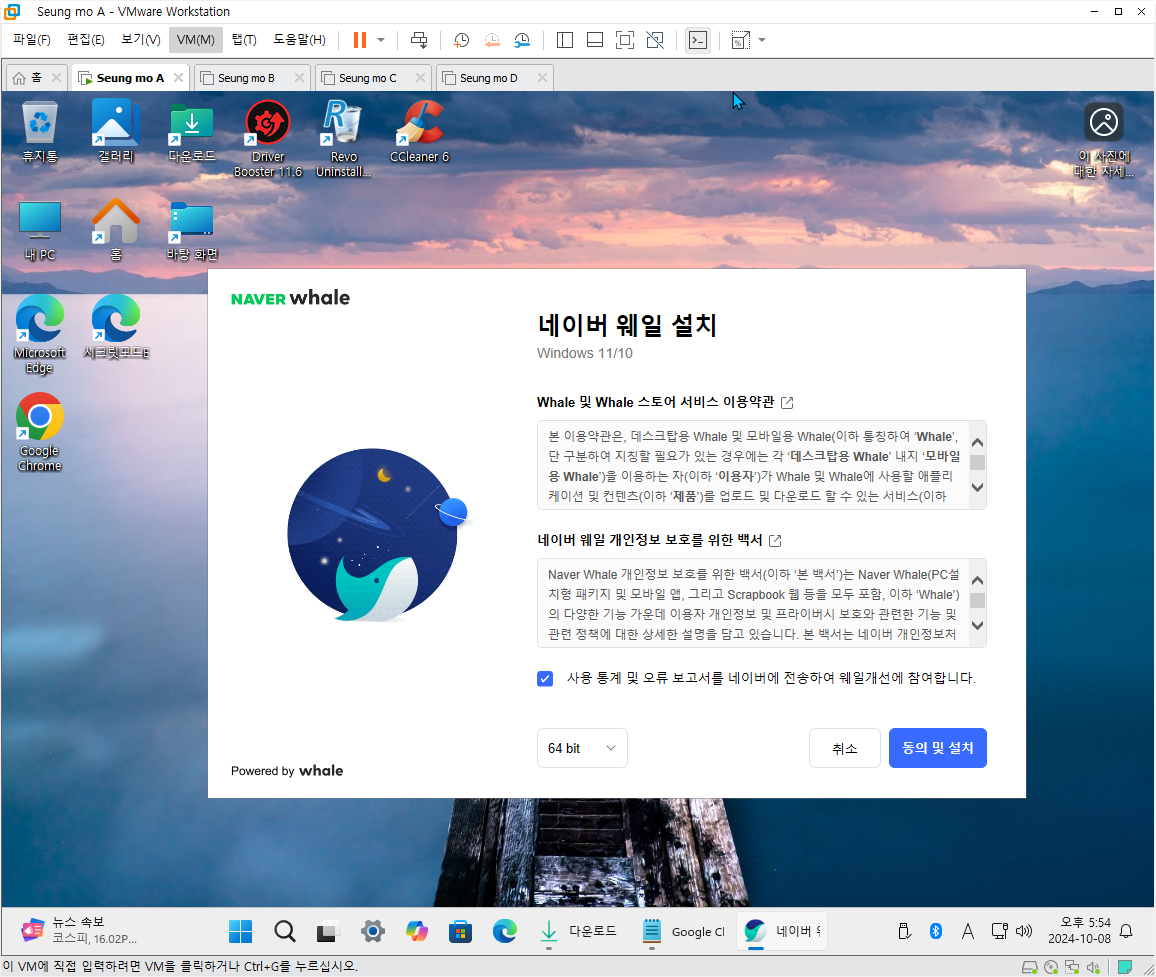The width and height of the screenshot is (1156, 977).
Task: Select the 휴지통 recycle bin icon
Action: coord(40,132)
